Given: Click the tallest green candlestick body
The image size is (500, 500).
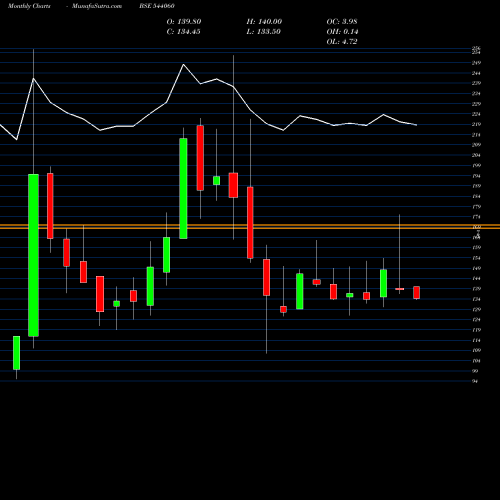Looking at the screenshot, I should point(33,255).
